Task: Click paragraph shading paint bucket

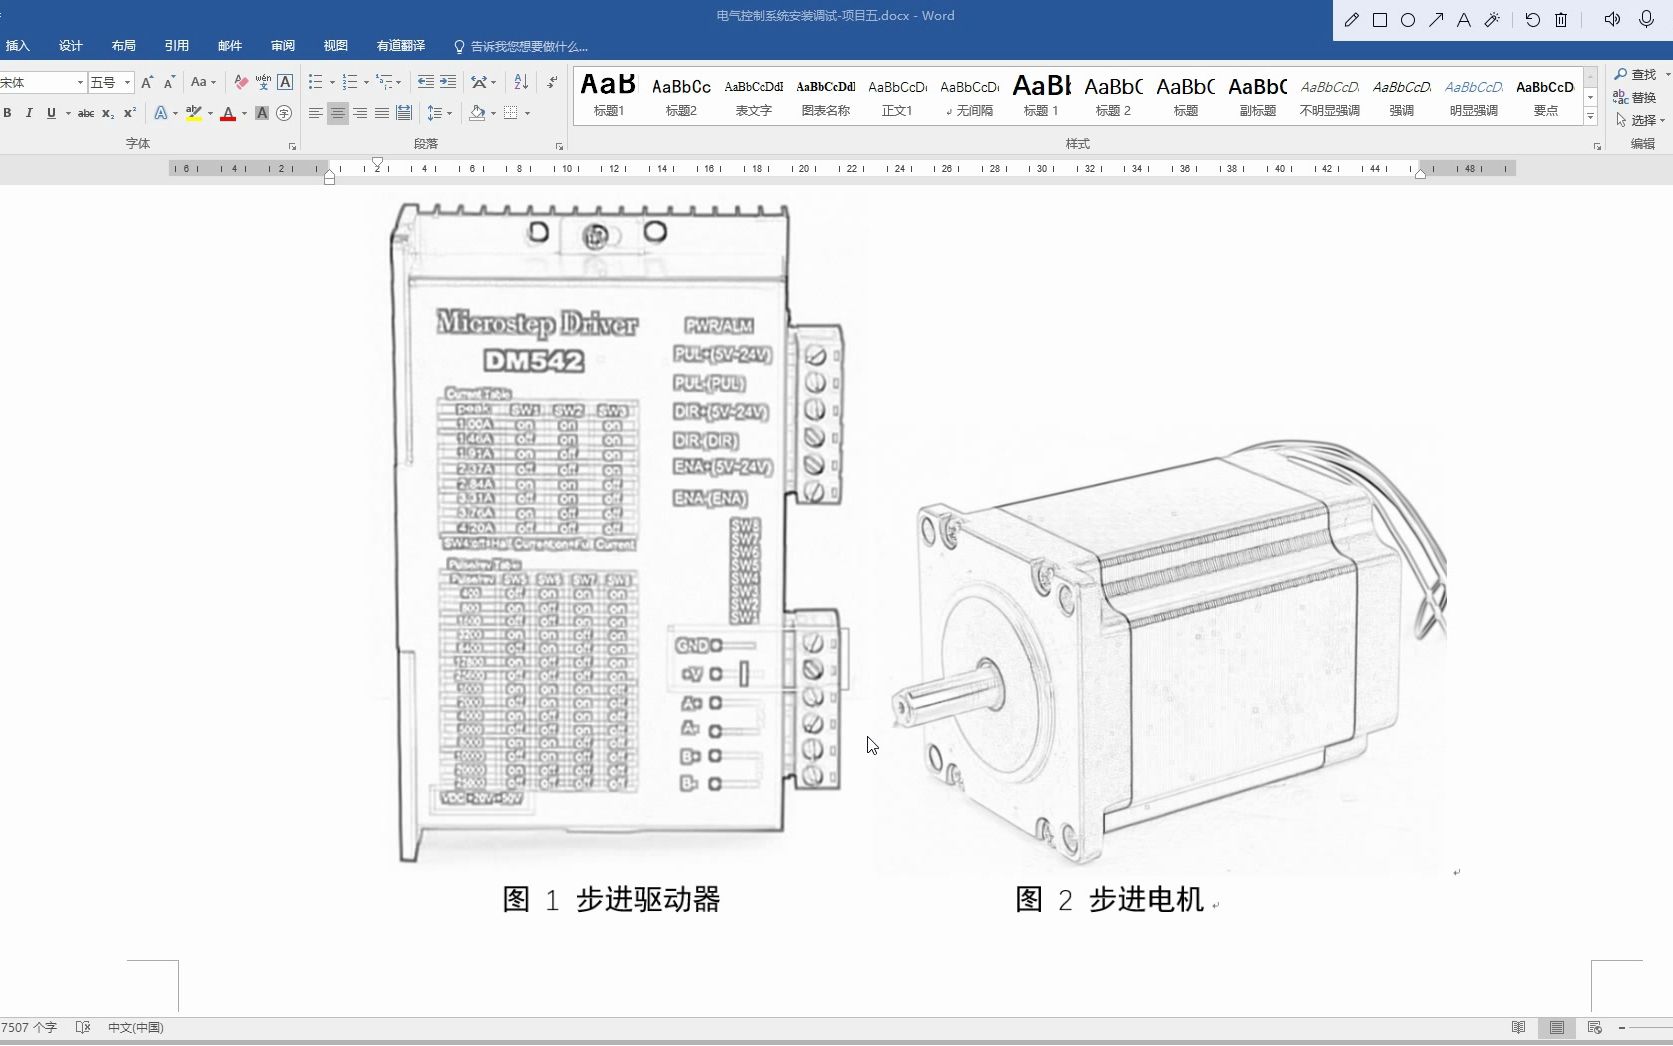Action: click(477, 113)
